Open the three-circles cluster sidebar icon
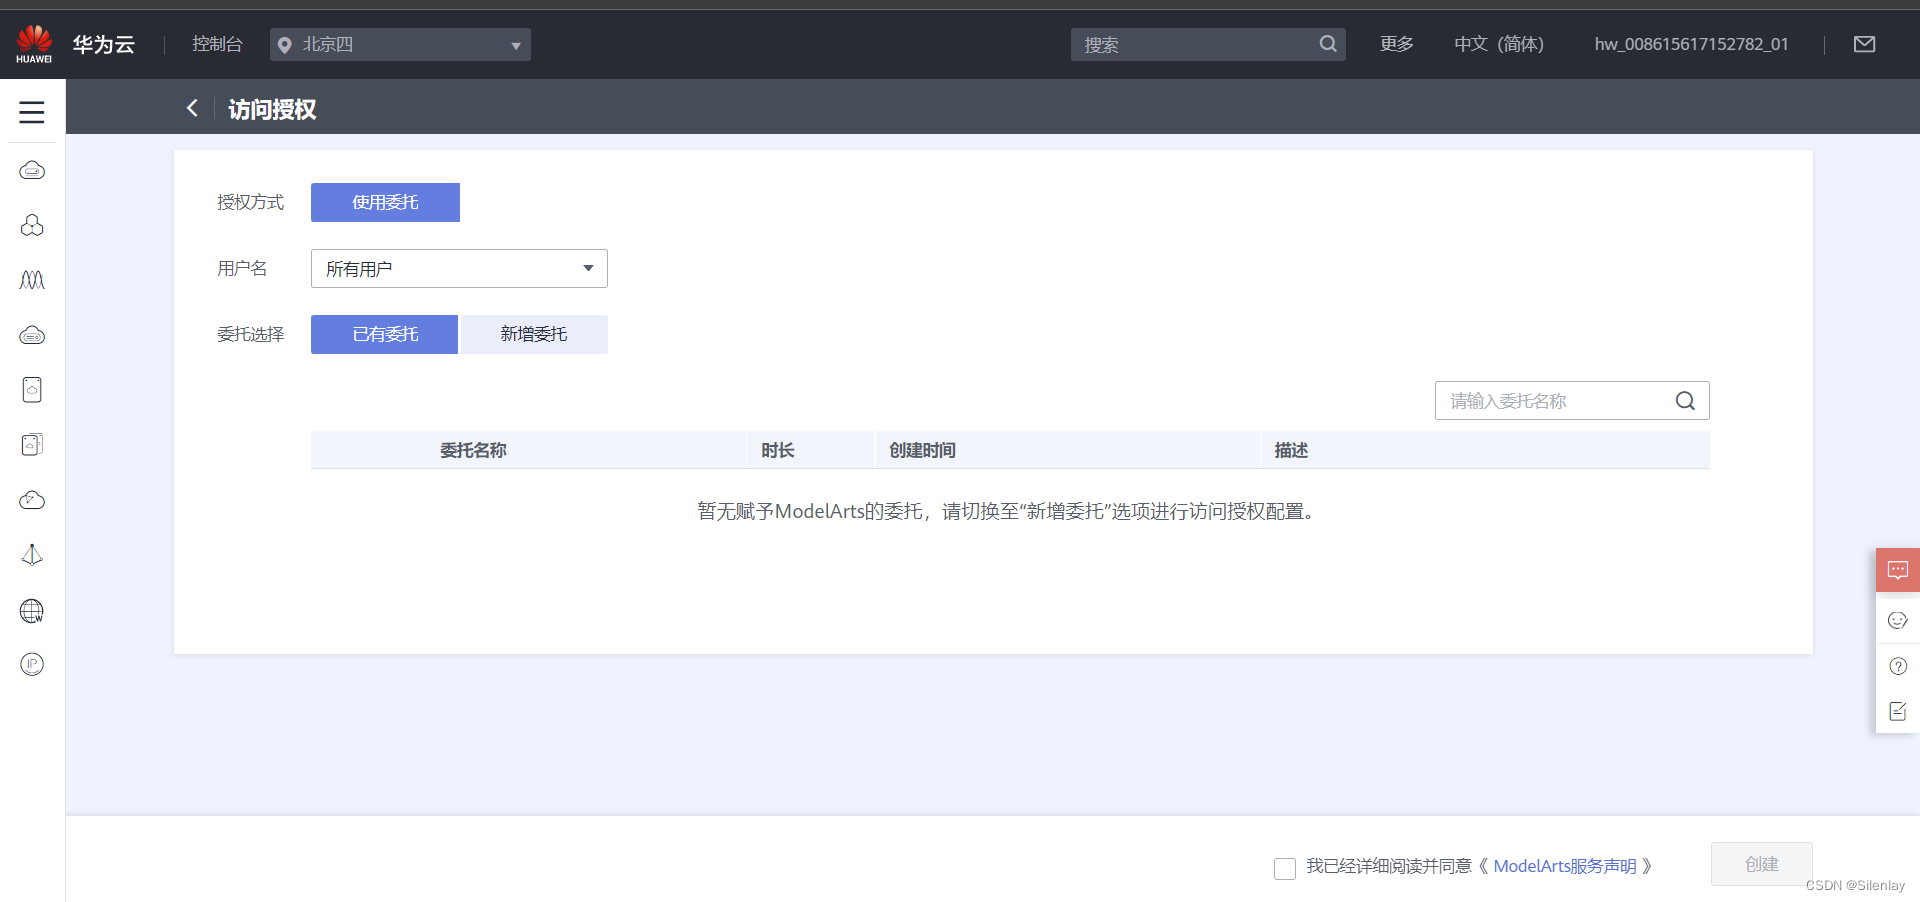 (32, 225)
